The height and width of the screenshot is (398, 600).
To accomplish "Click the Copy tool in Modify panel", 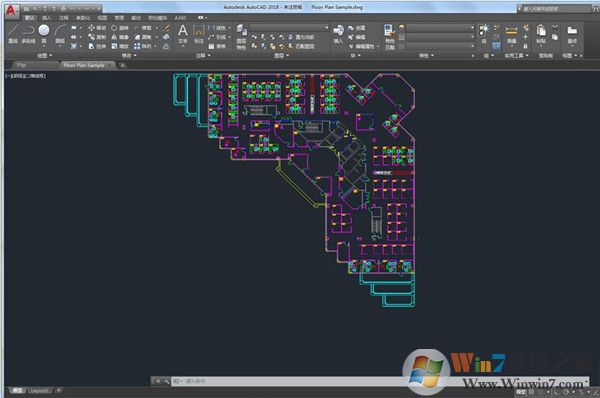I will [x=97, y=37].
